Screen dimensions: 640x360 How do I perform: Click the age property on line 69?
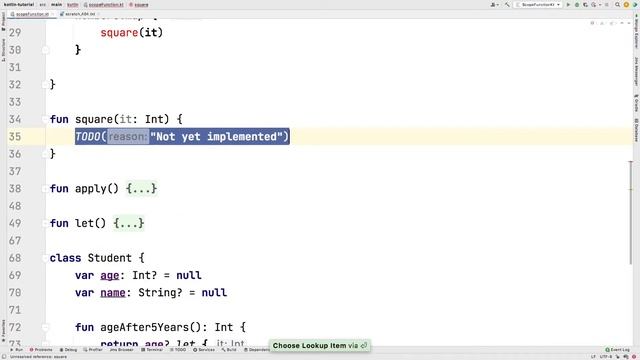tap(109, 276)
